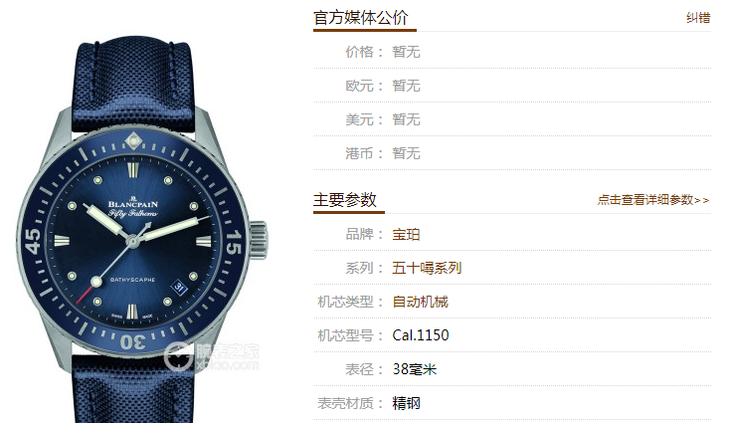Image resolution: width=730 pixels, height=423 pixels.
Task: Click the 纠错 error-report link
Action: [x=698, y=18]
